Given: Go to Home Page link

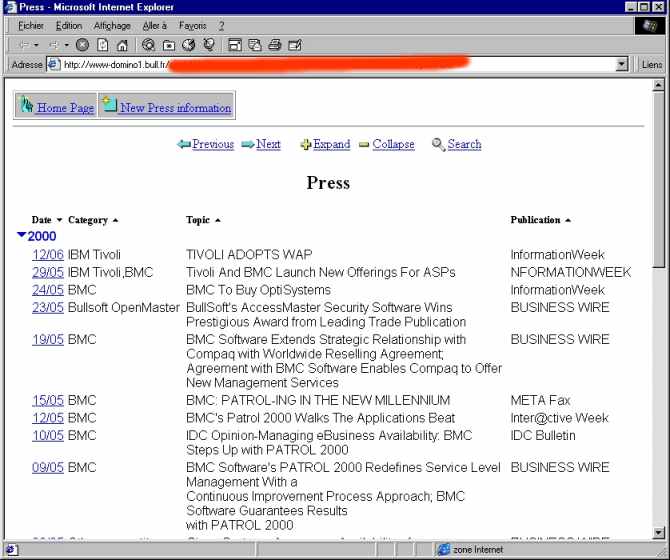Looking at the screenshot, I should point(65,108).
